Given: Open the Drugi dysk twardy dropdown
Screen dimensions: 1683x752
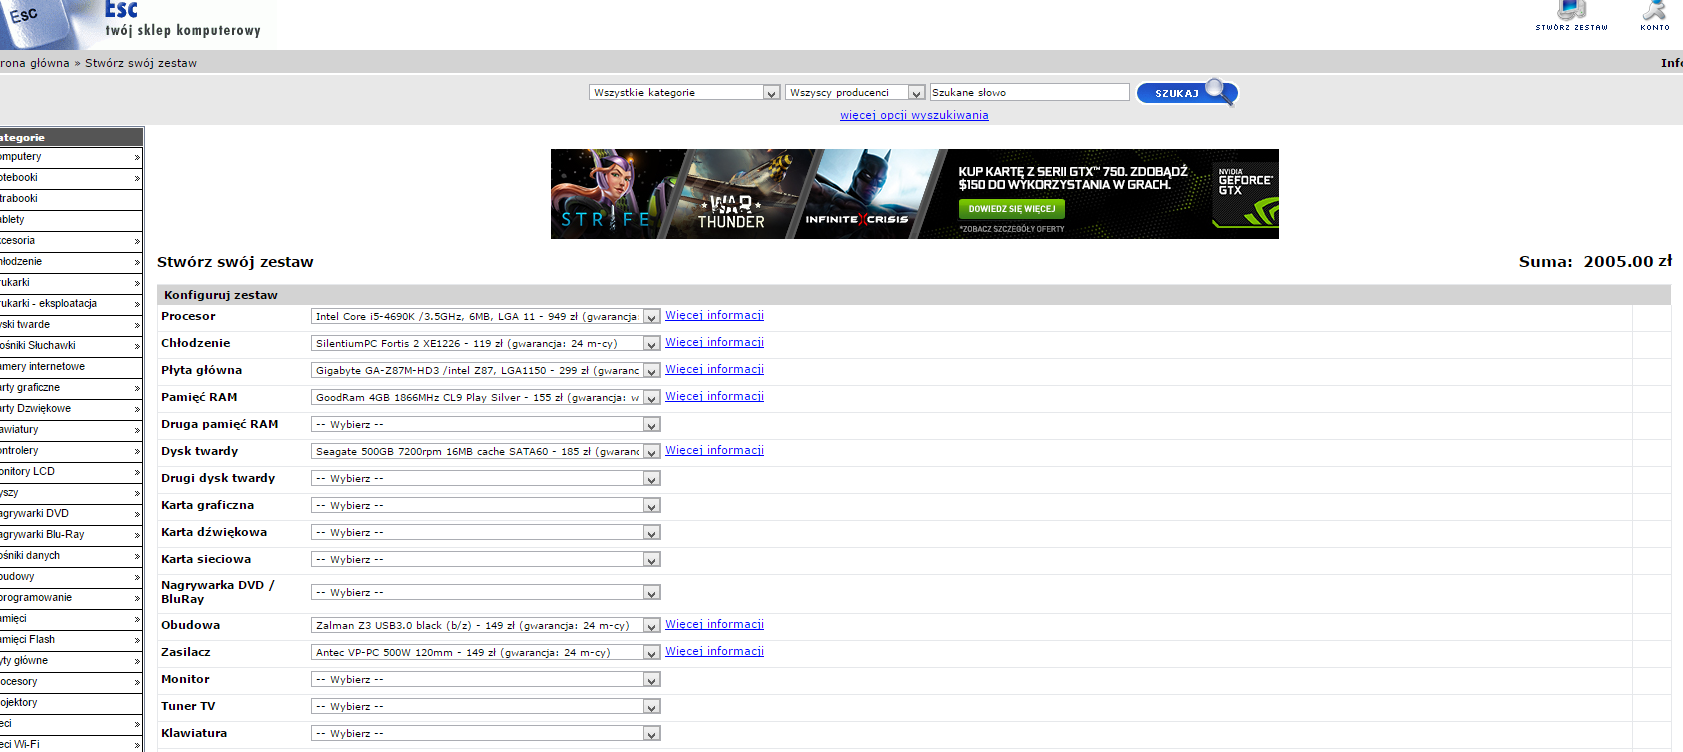Looking at the screenshot, I should point(485,478).
